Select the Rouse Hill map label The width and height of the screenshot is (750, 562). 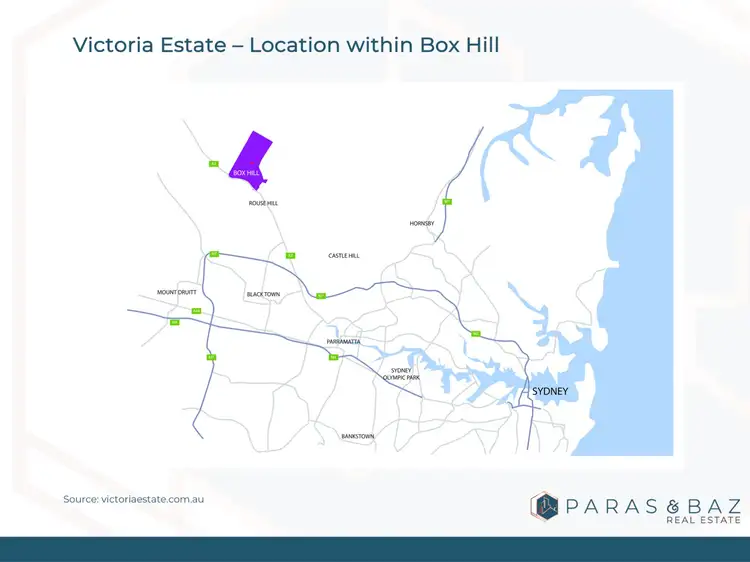263,203
